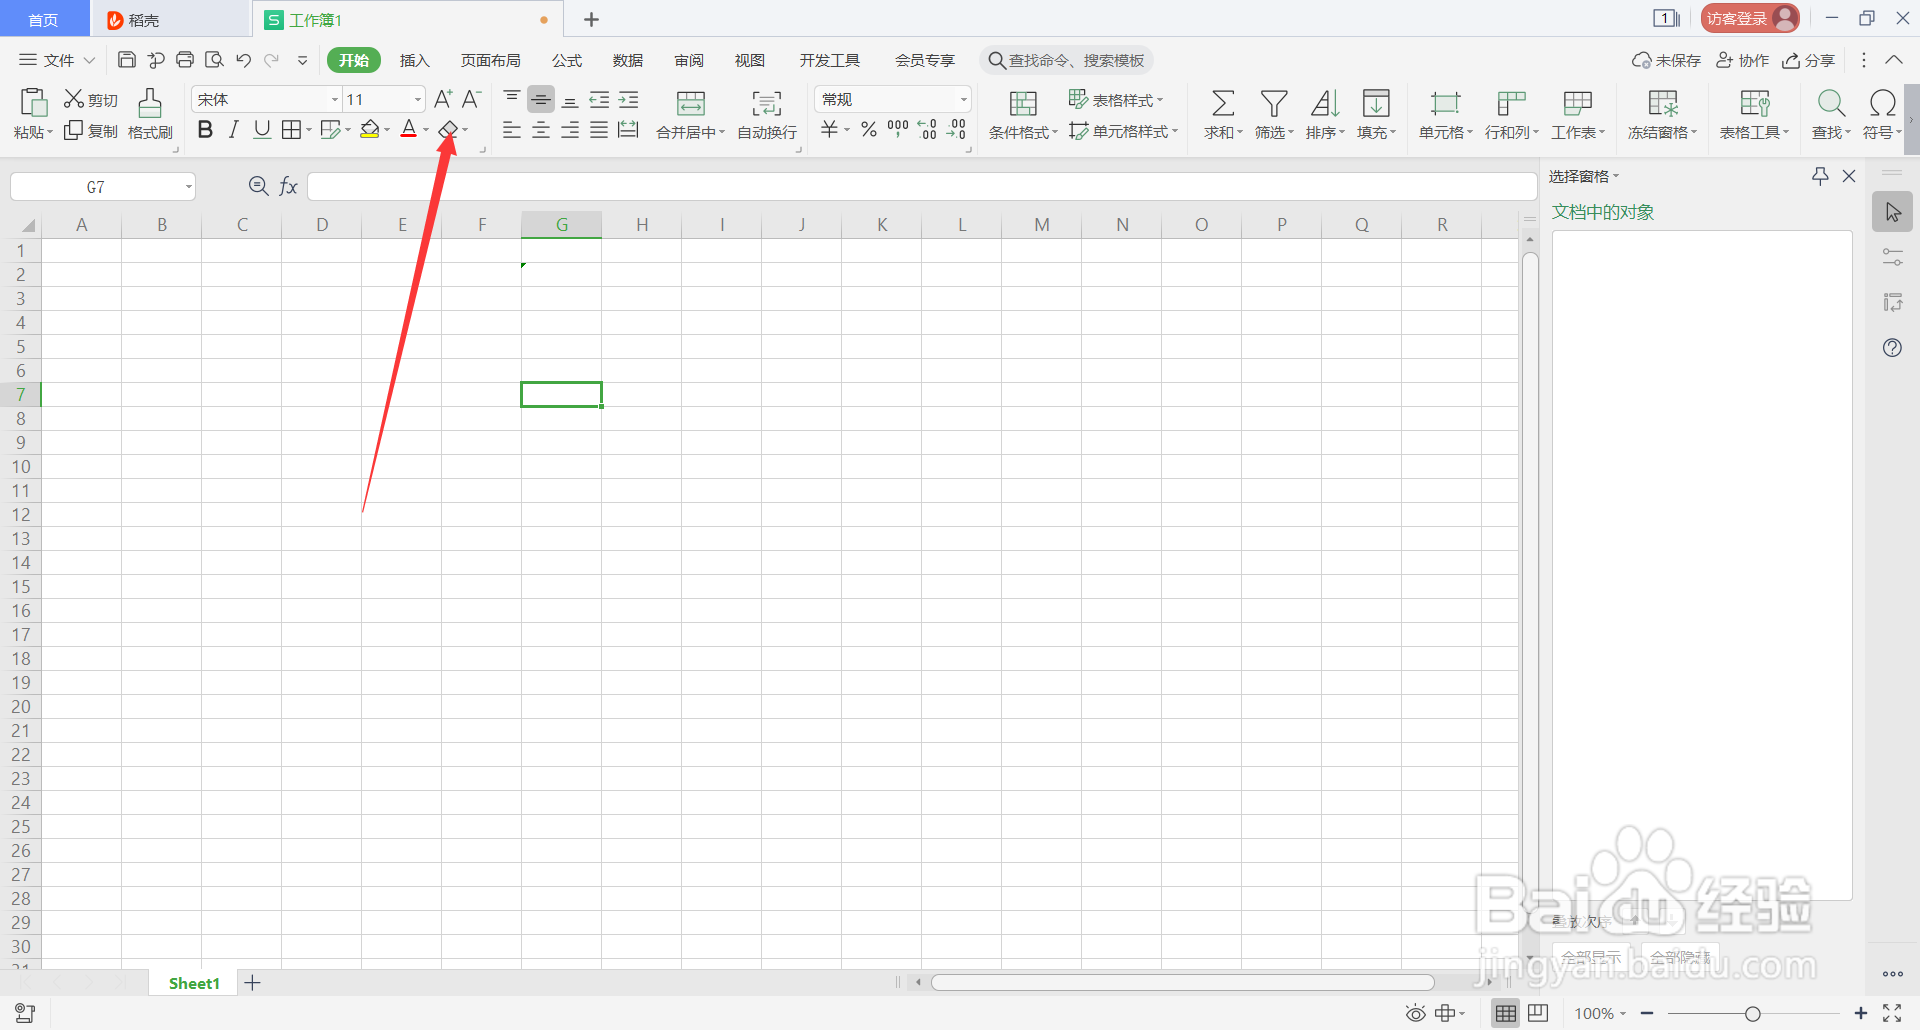1920x1030 pixels.
Task: Open the 数据 Data tab
Action: pyautogui.click(x=628, y=60)
